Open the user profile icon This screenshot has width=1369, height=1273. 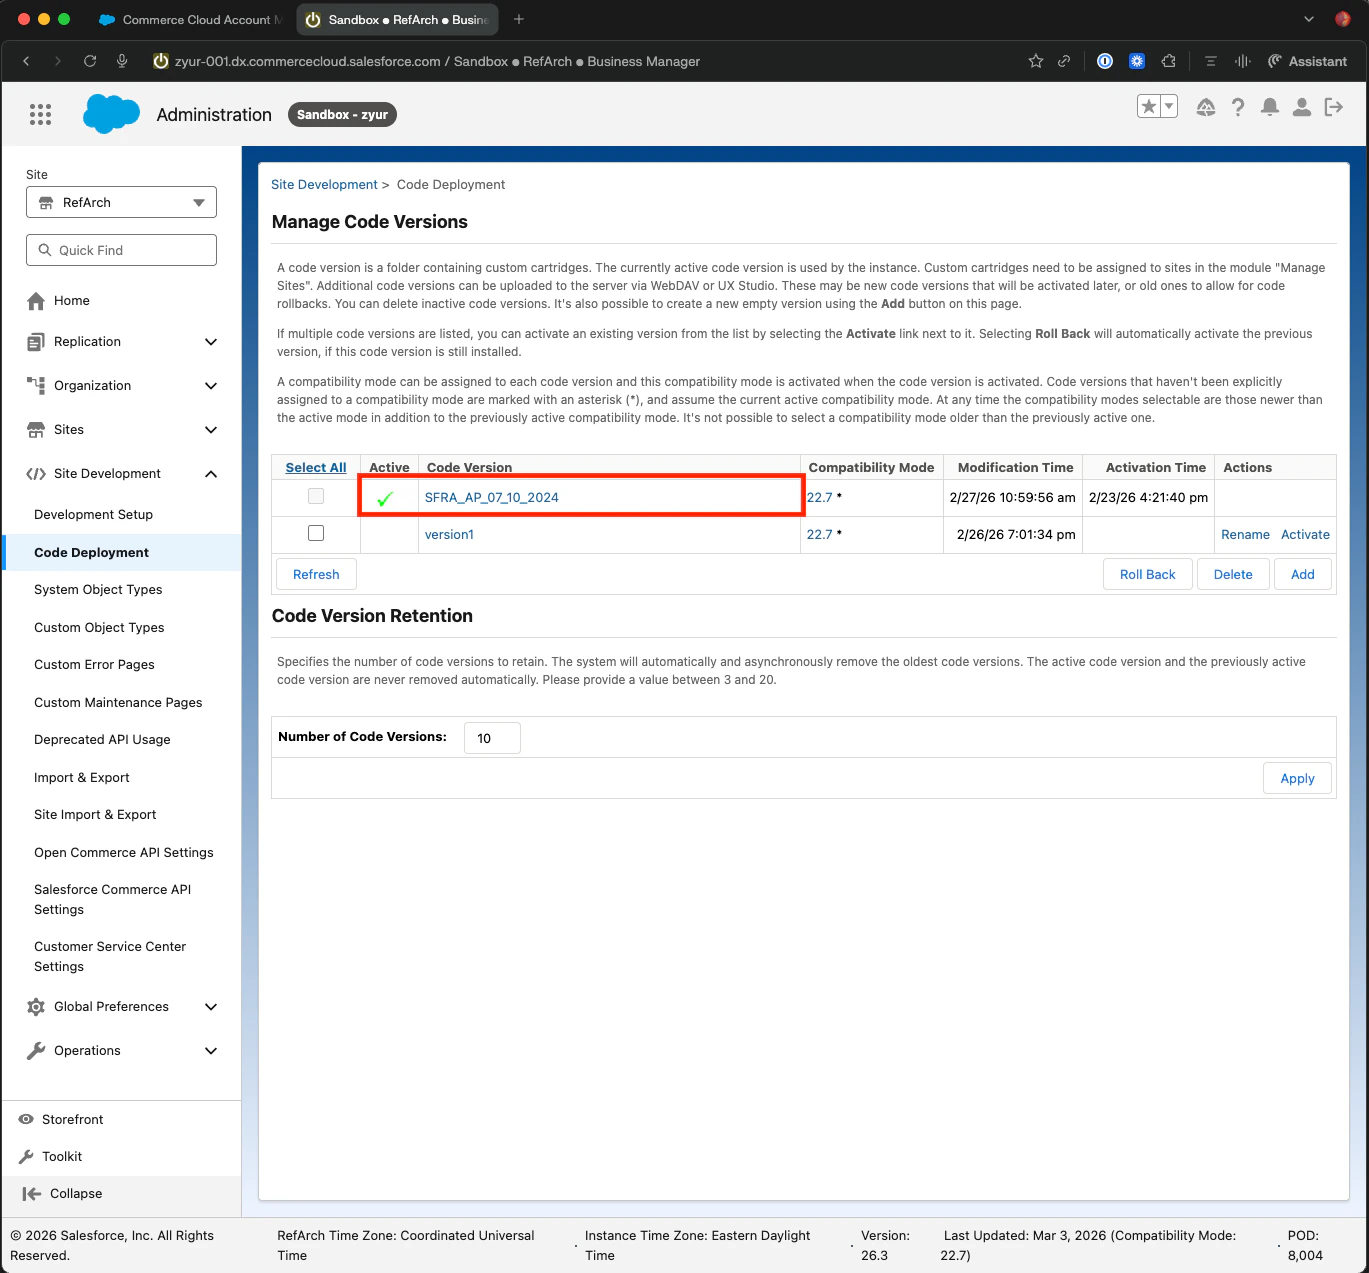click(x=1302, y=107)
